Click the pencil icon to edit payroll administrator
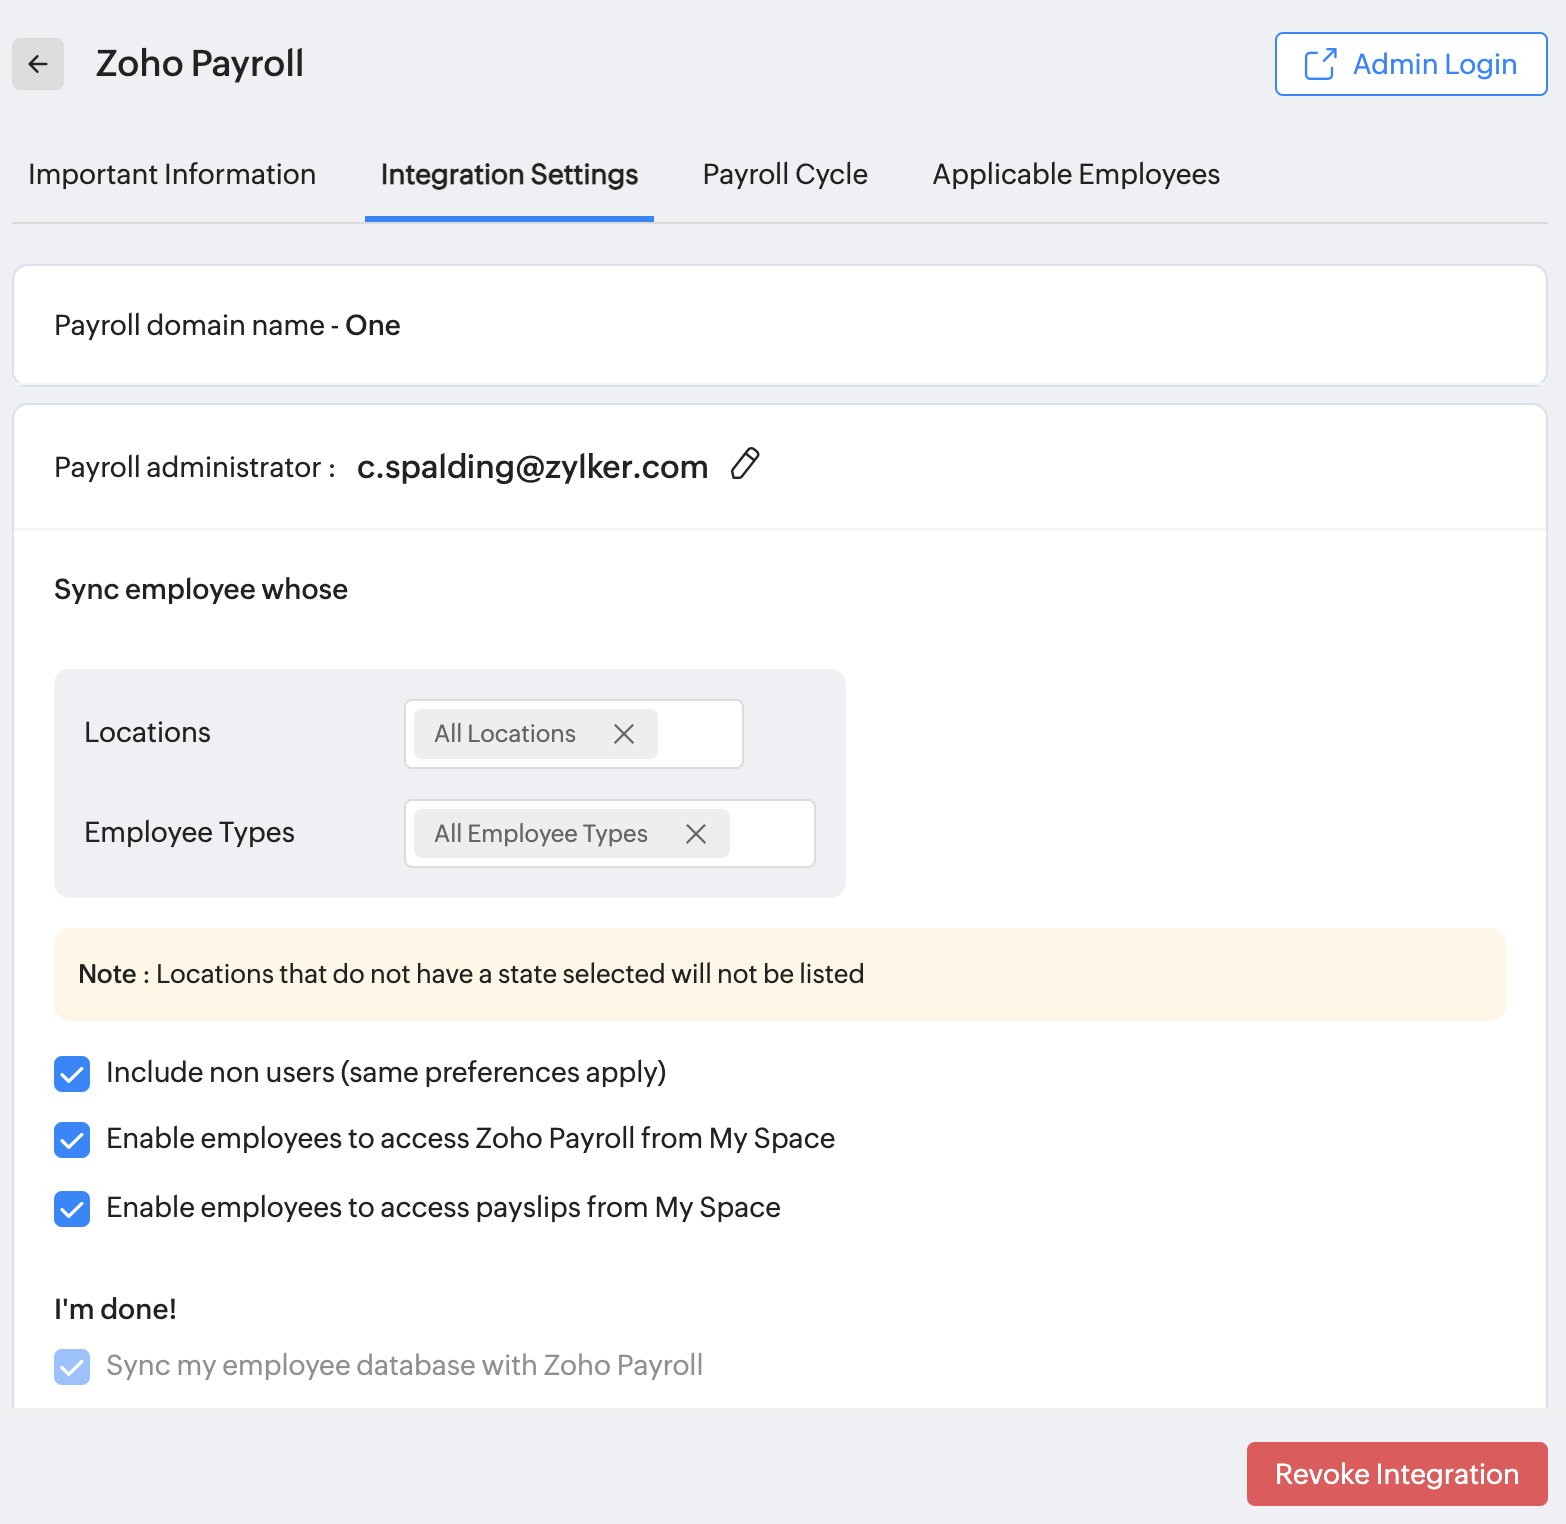 745,464
